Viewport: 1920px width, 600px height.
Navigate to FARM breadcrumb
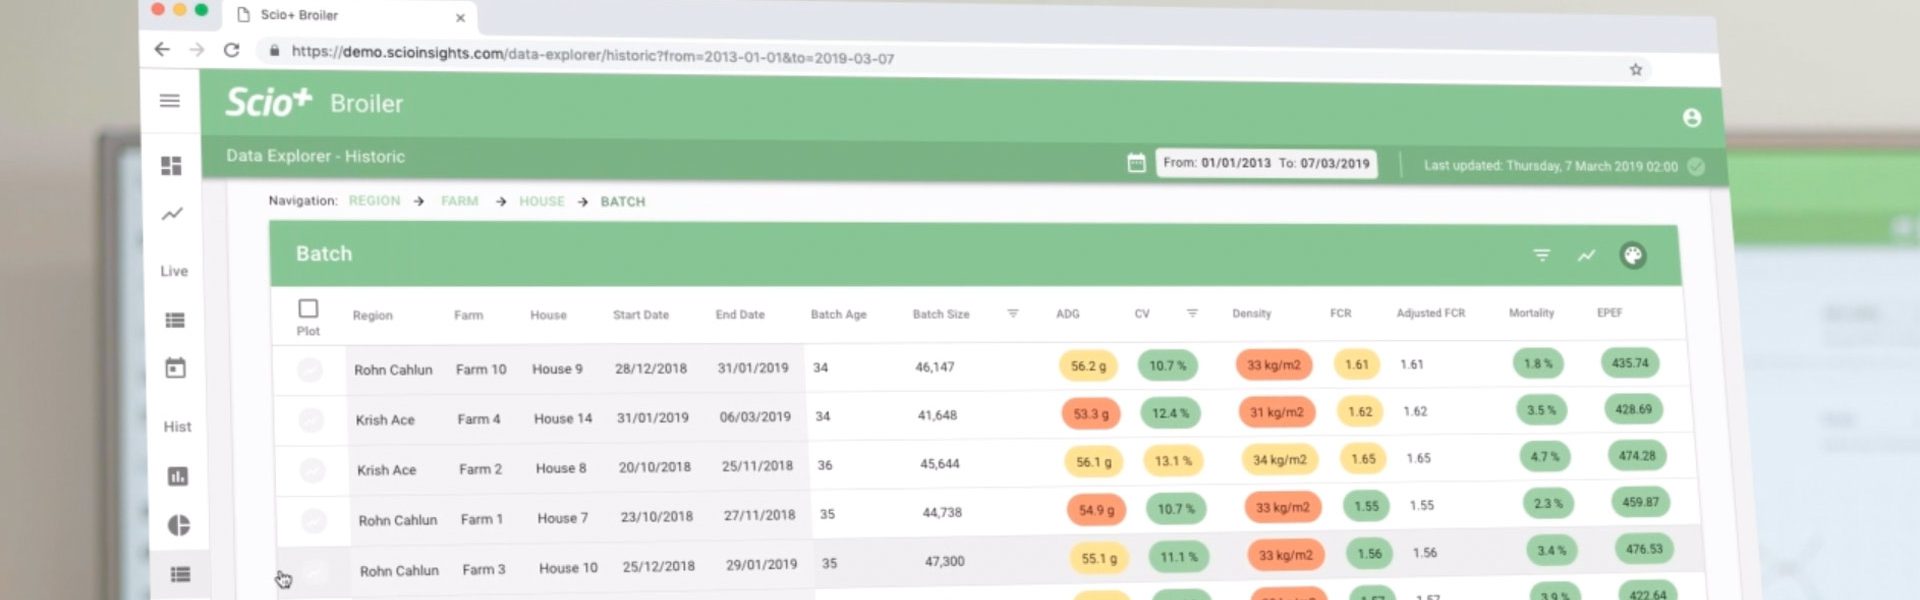pyautogui.click(x=460, y=201)
